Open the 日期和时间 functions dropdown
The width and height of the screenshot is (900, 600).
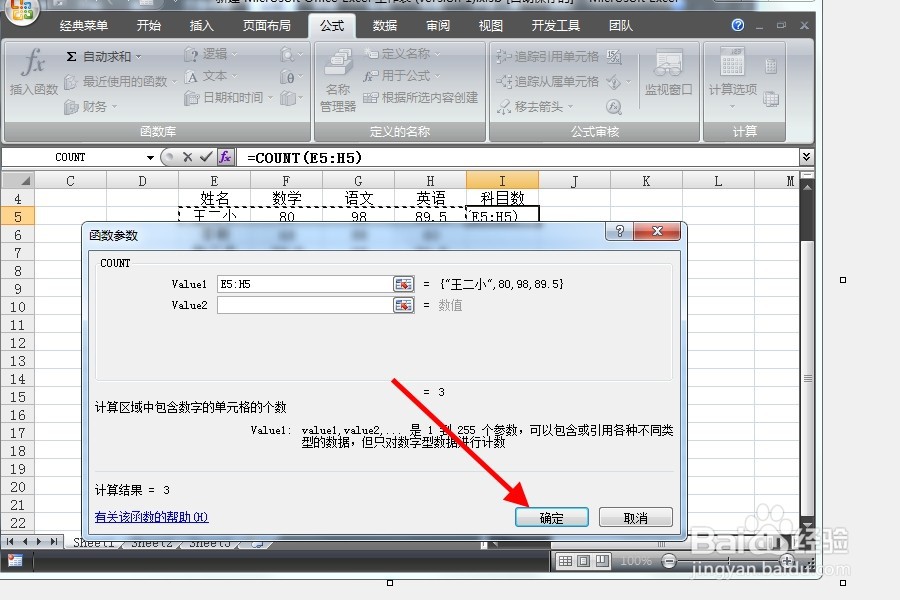tap(232, 95)
